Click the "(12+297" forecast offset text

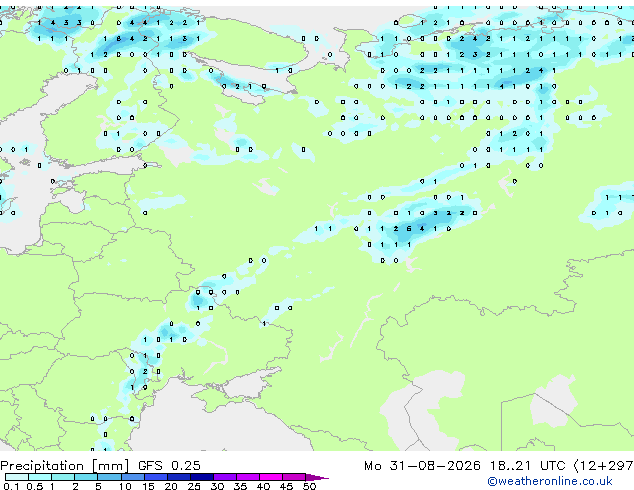604,466
